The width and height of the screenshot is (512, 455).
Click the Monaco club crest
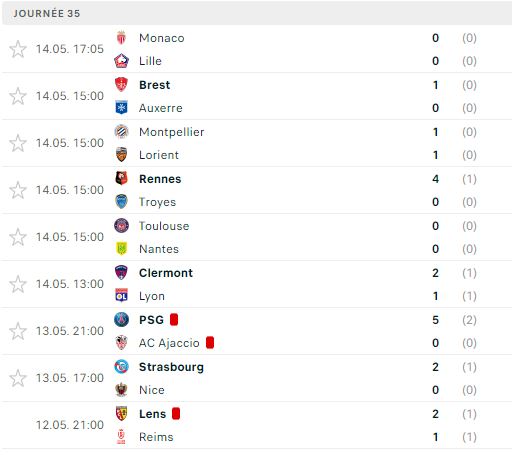click(x=121, y=38)
